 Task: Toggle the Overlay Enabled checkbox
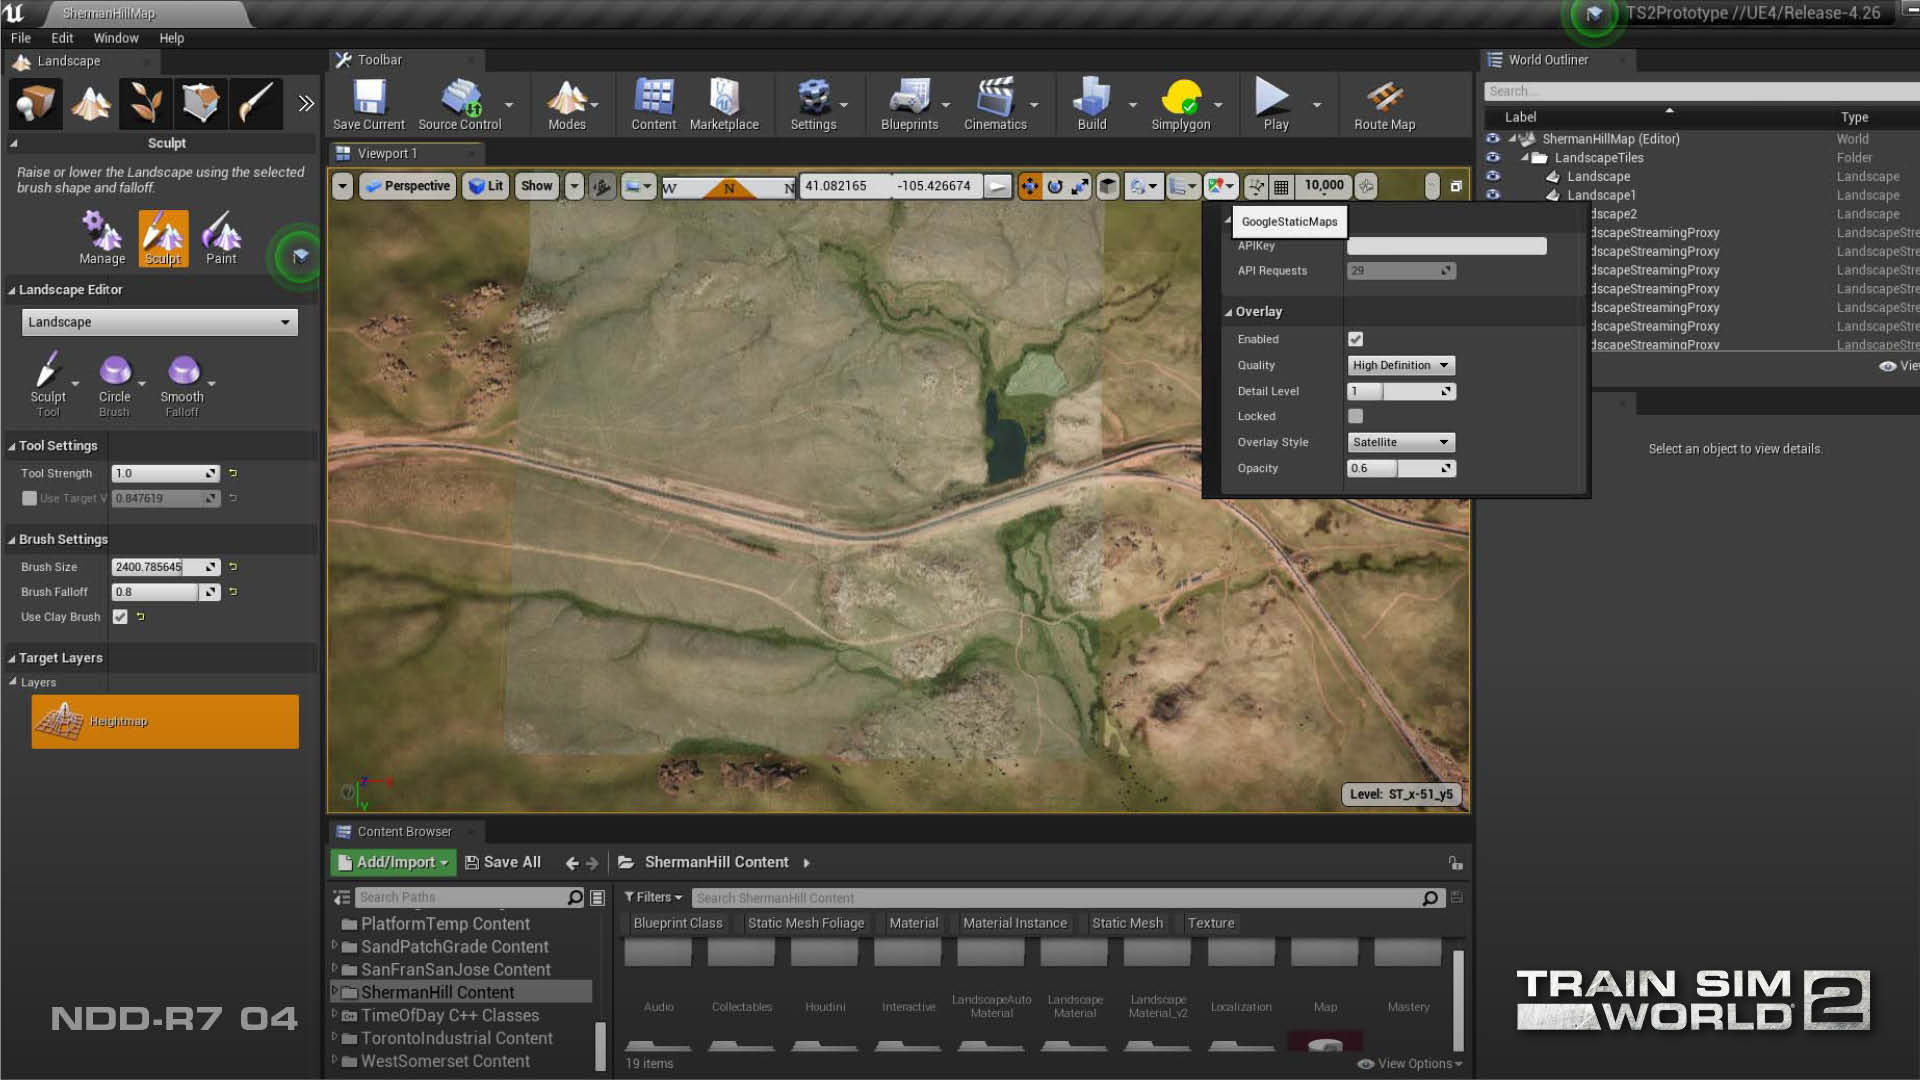[1356, 339]
